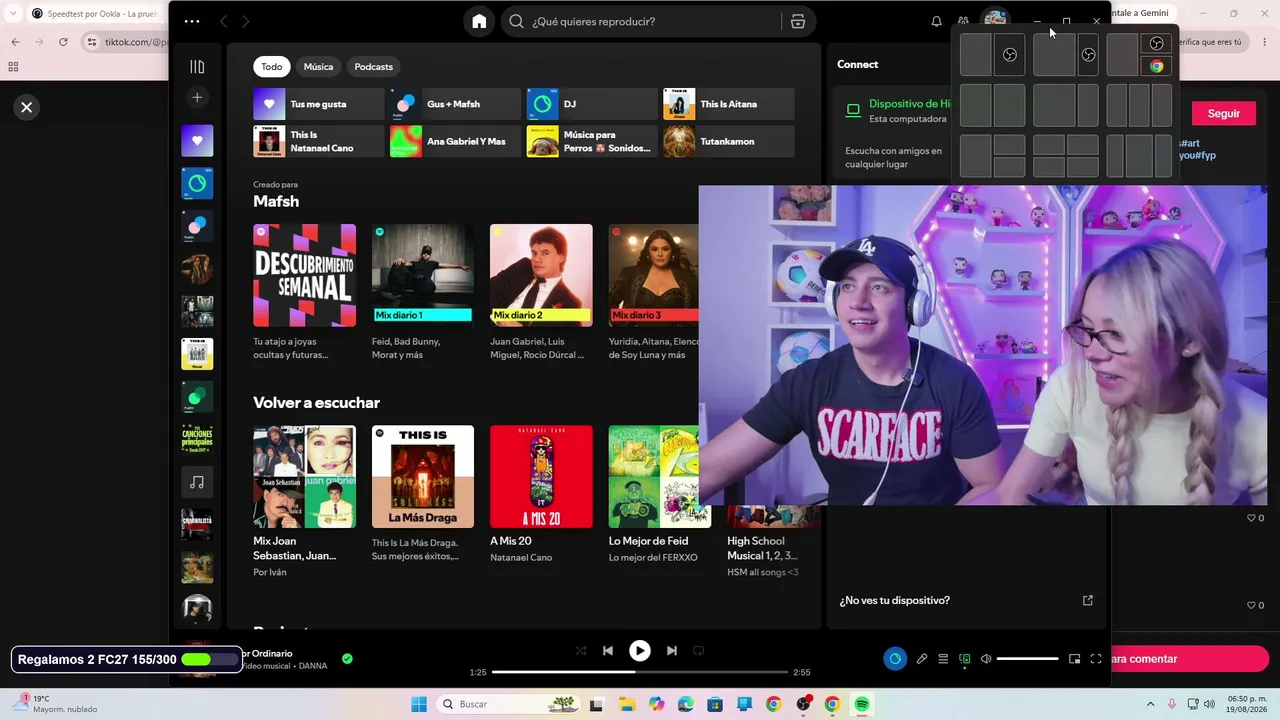1280x720 pixels.
Task: Open external link icon in Connect panel
Action: 1088,600
